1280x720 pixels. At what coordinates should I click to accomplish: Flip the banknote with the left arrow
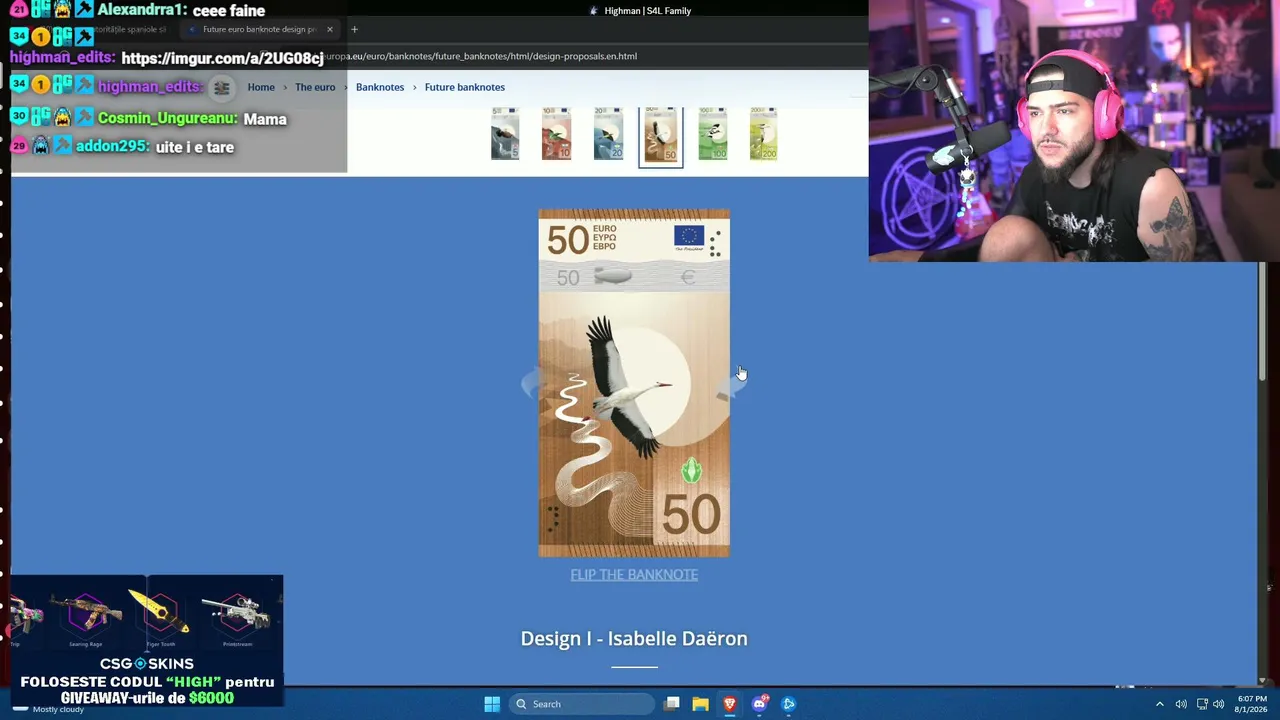(x=530, y=384)
